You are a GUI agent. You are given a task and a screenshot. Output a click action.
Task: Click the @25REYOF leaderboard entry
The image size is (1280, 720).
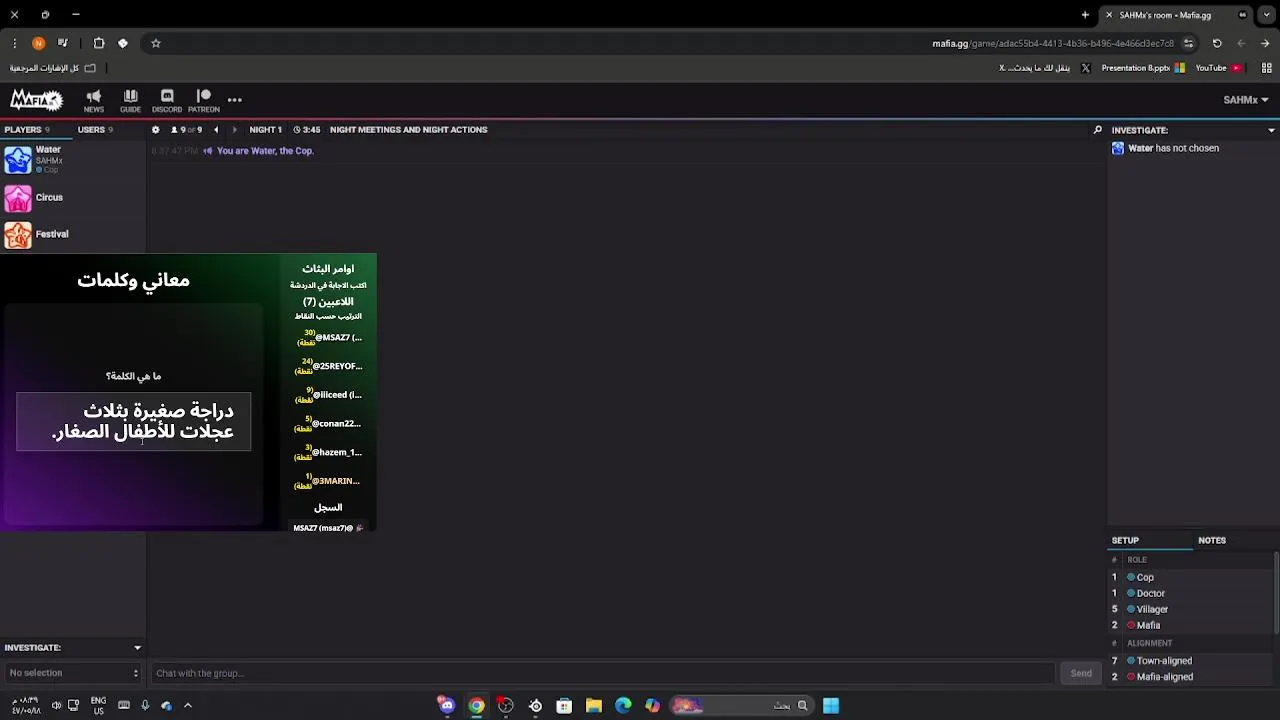click(329, 366)
